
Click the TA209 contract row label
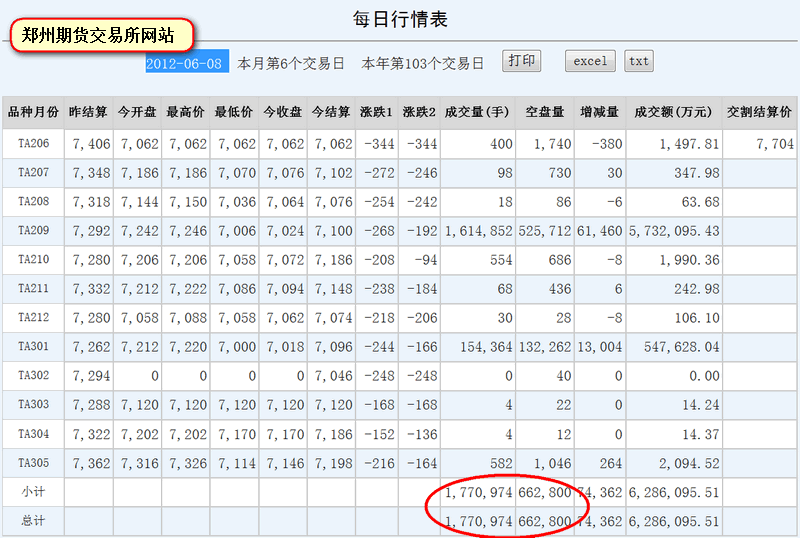pyautogui.click(x=33, y=231)
